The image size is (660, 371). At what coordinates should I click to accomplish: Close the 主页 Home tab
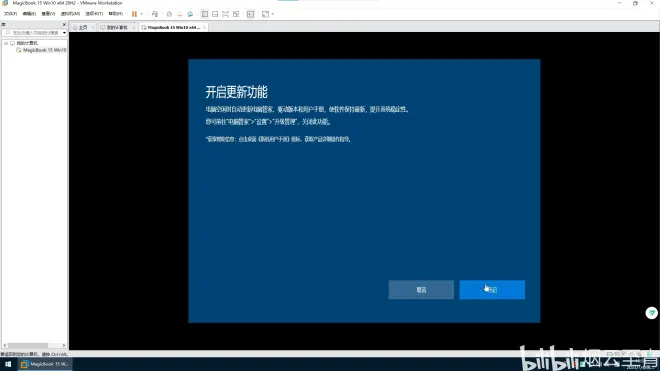tap(93, 27)
